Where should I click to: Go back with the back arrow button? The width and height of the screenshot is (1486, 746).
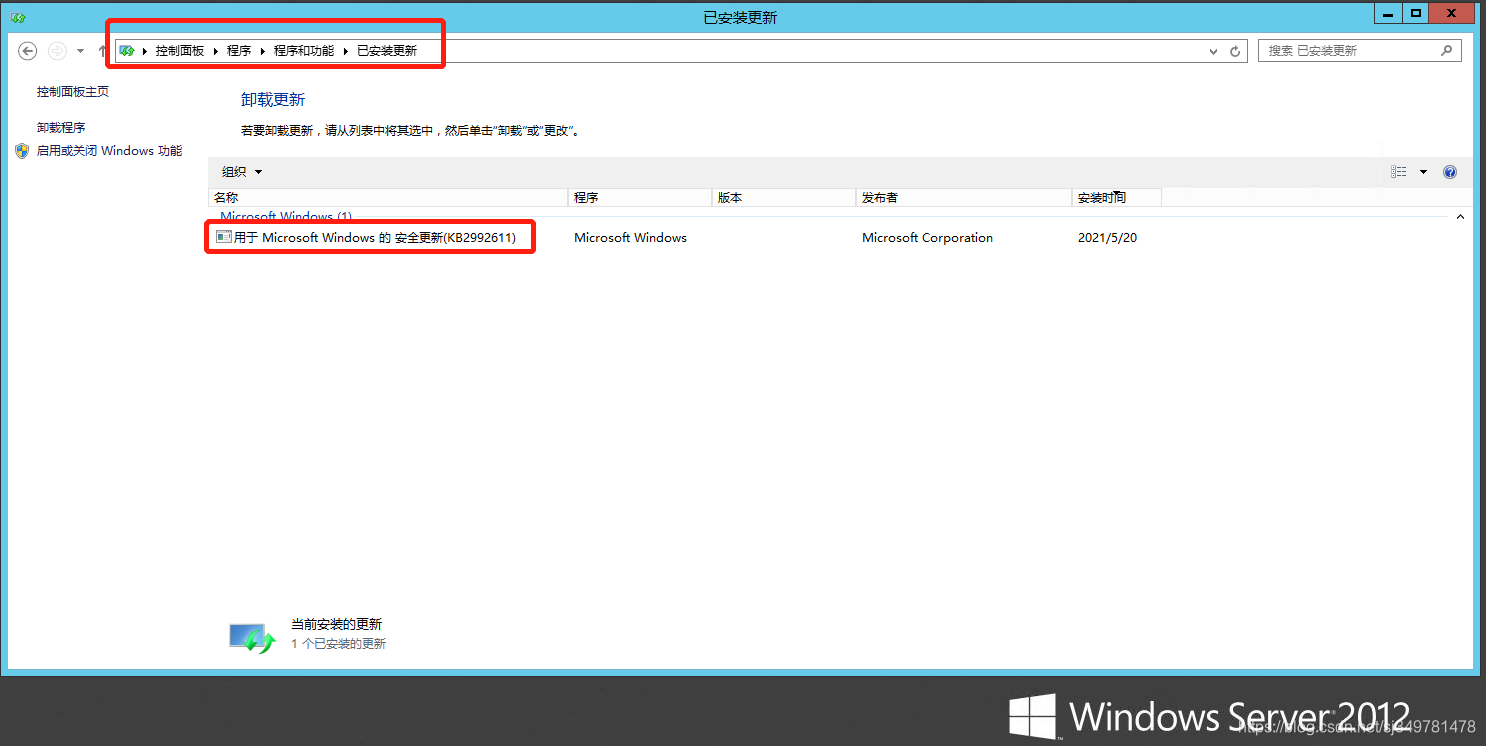click(x=28, y=51)
